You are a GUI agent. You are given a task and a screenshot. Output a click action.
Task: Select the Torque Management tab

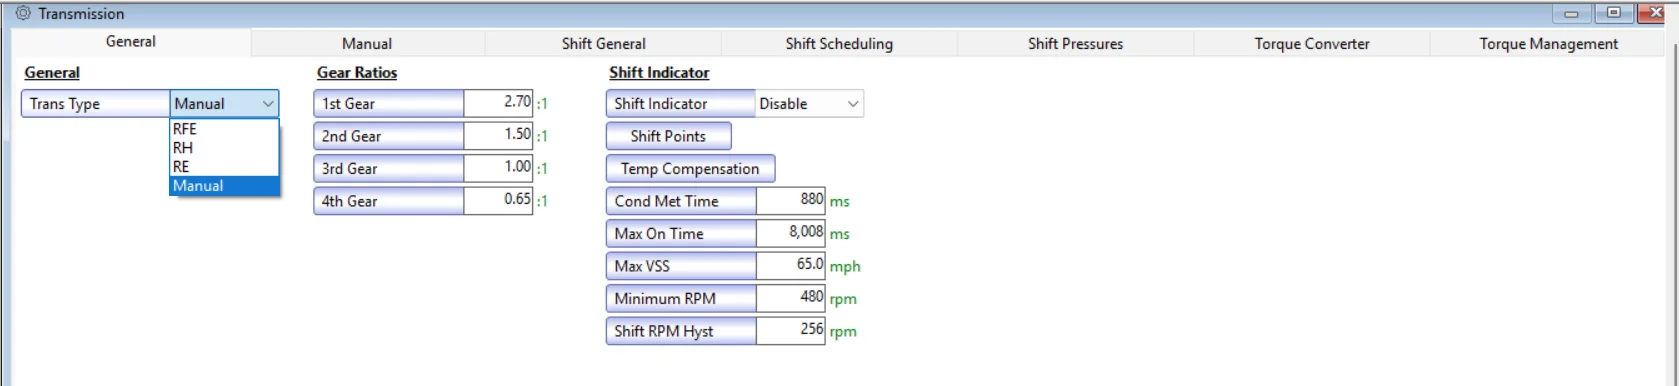click(1548, 43)
